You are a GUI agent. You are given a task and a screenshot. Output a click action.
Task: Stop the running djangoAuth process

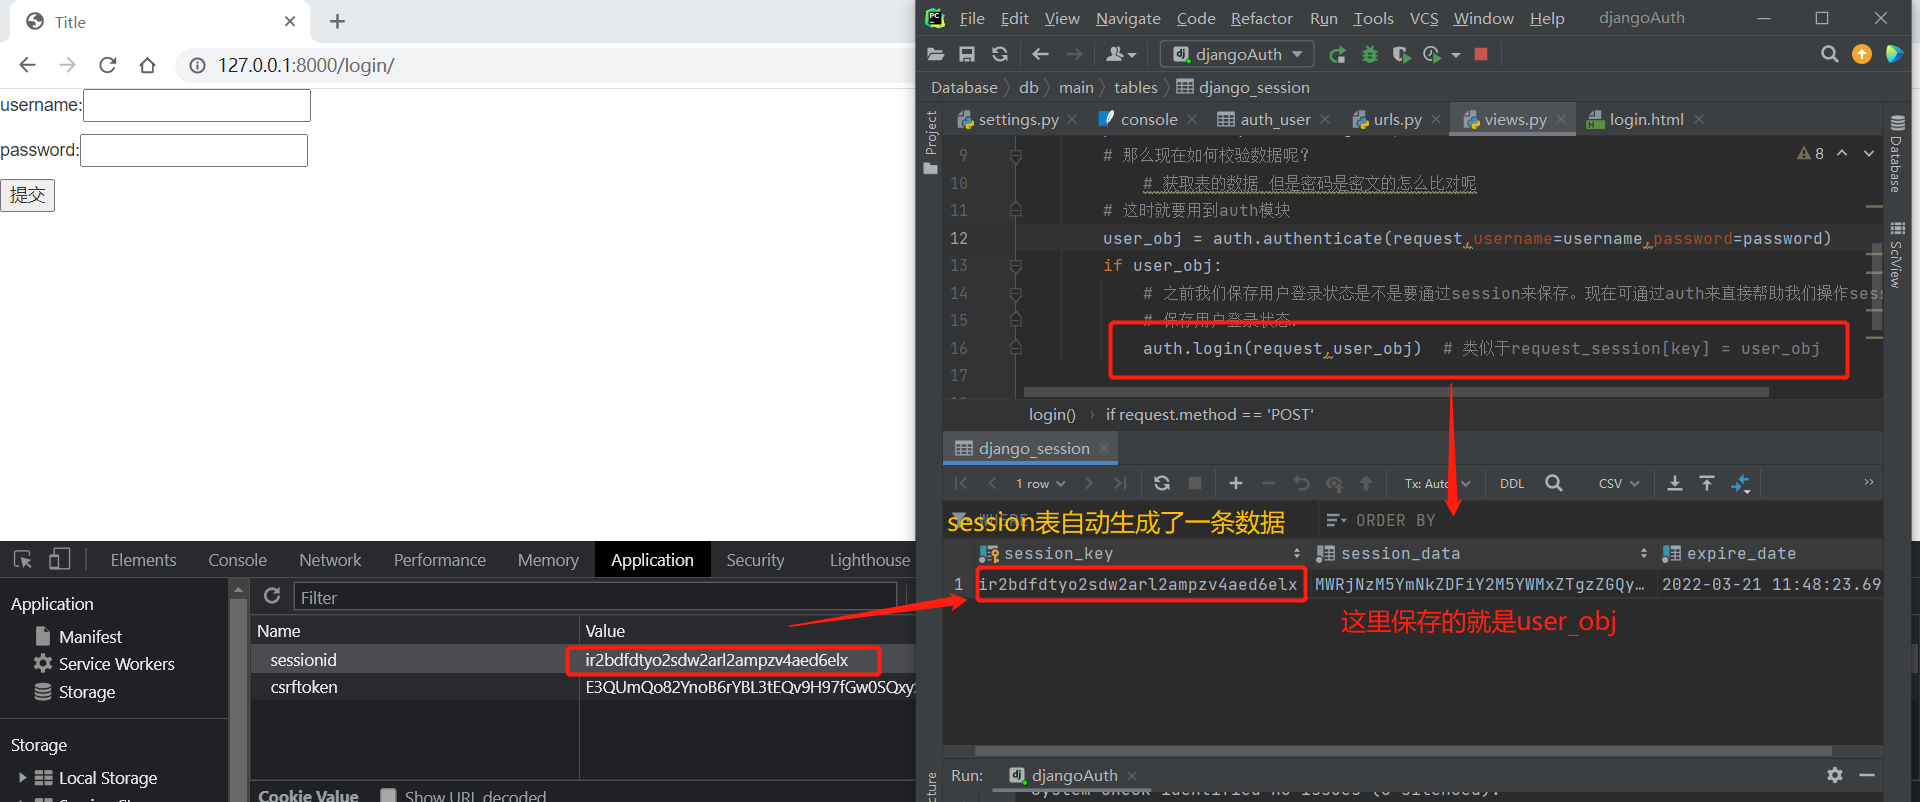[x=1481, y=54]
